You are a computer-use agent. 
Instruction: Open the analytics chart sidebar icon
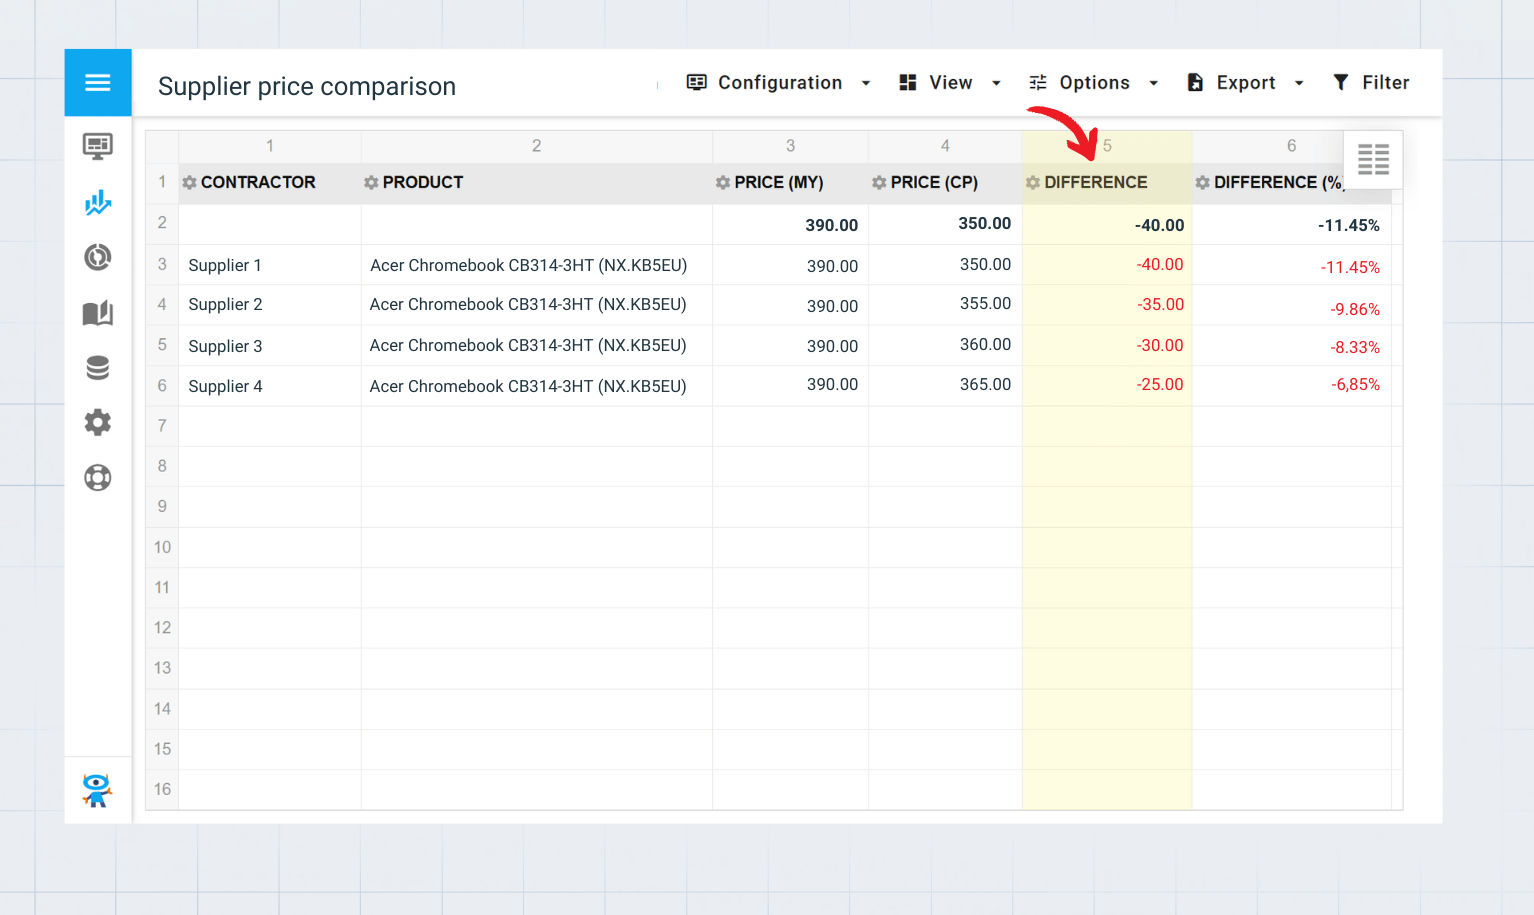pyautogui.click(x=98, y=203)
